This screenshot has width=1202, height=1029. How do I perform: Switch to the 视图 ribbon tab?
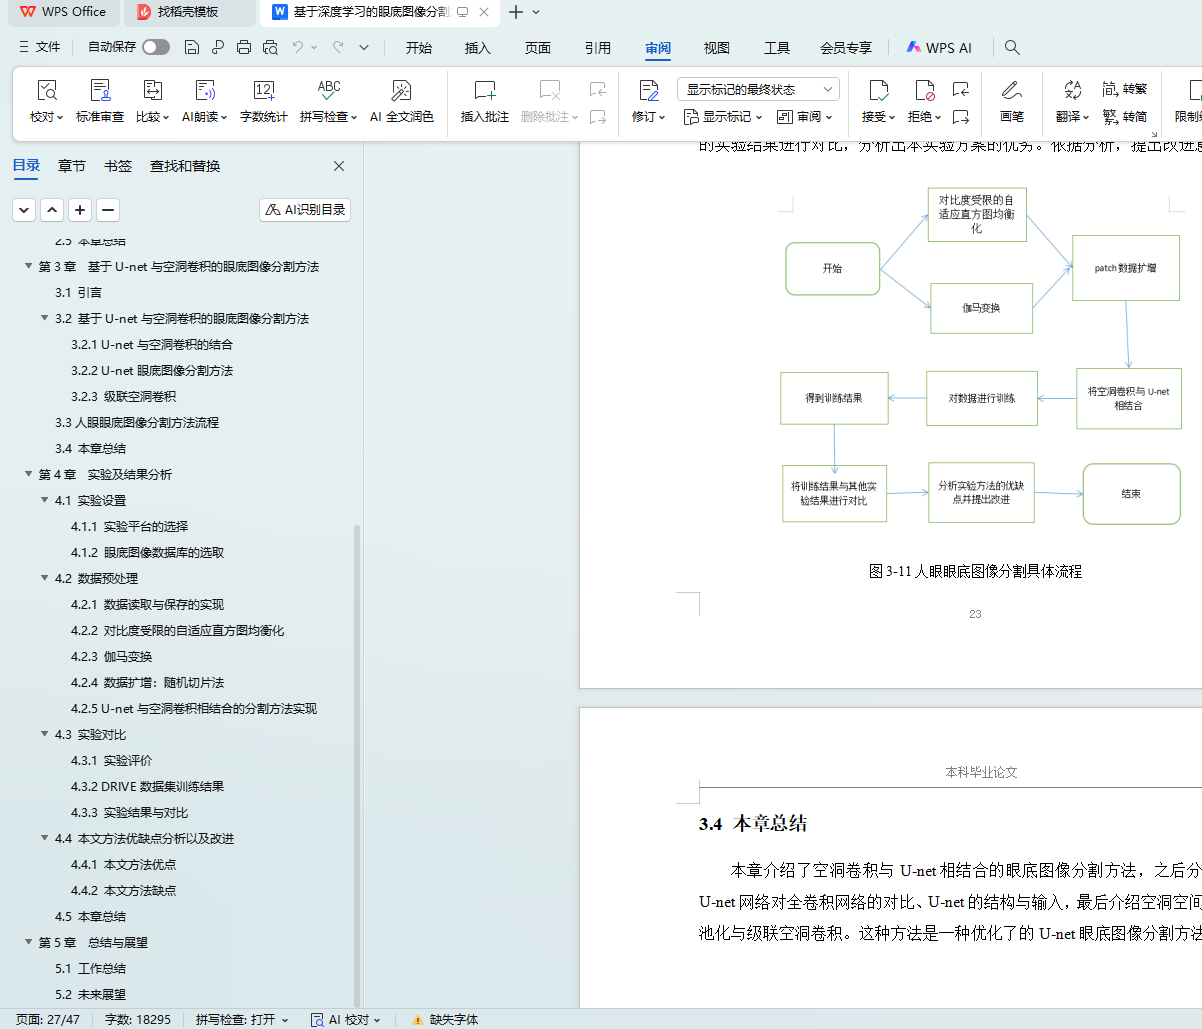716,48
